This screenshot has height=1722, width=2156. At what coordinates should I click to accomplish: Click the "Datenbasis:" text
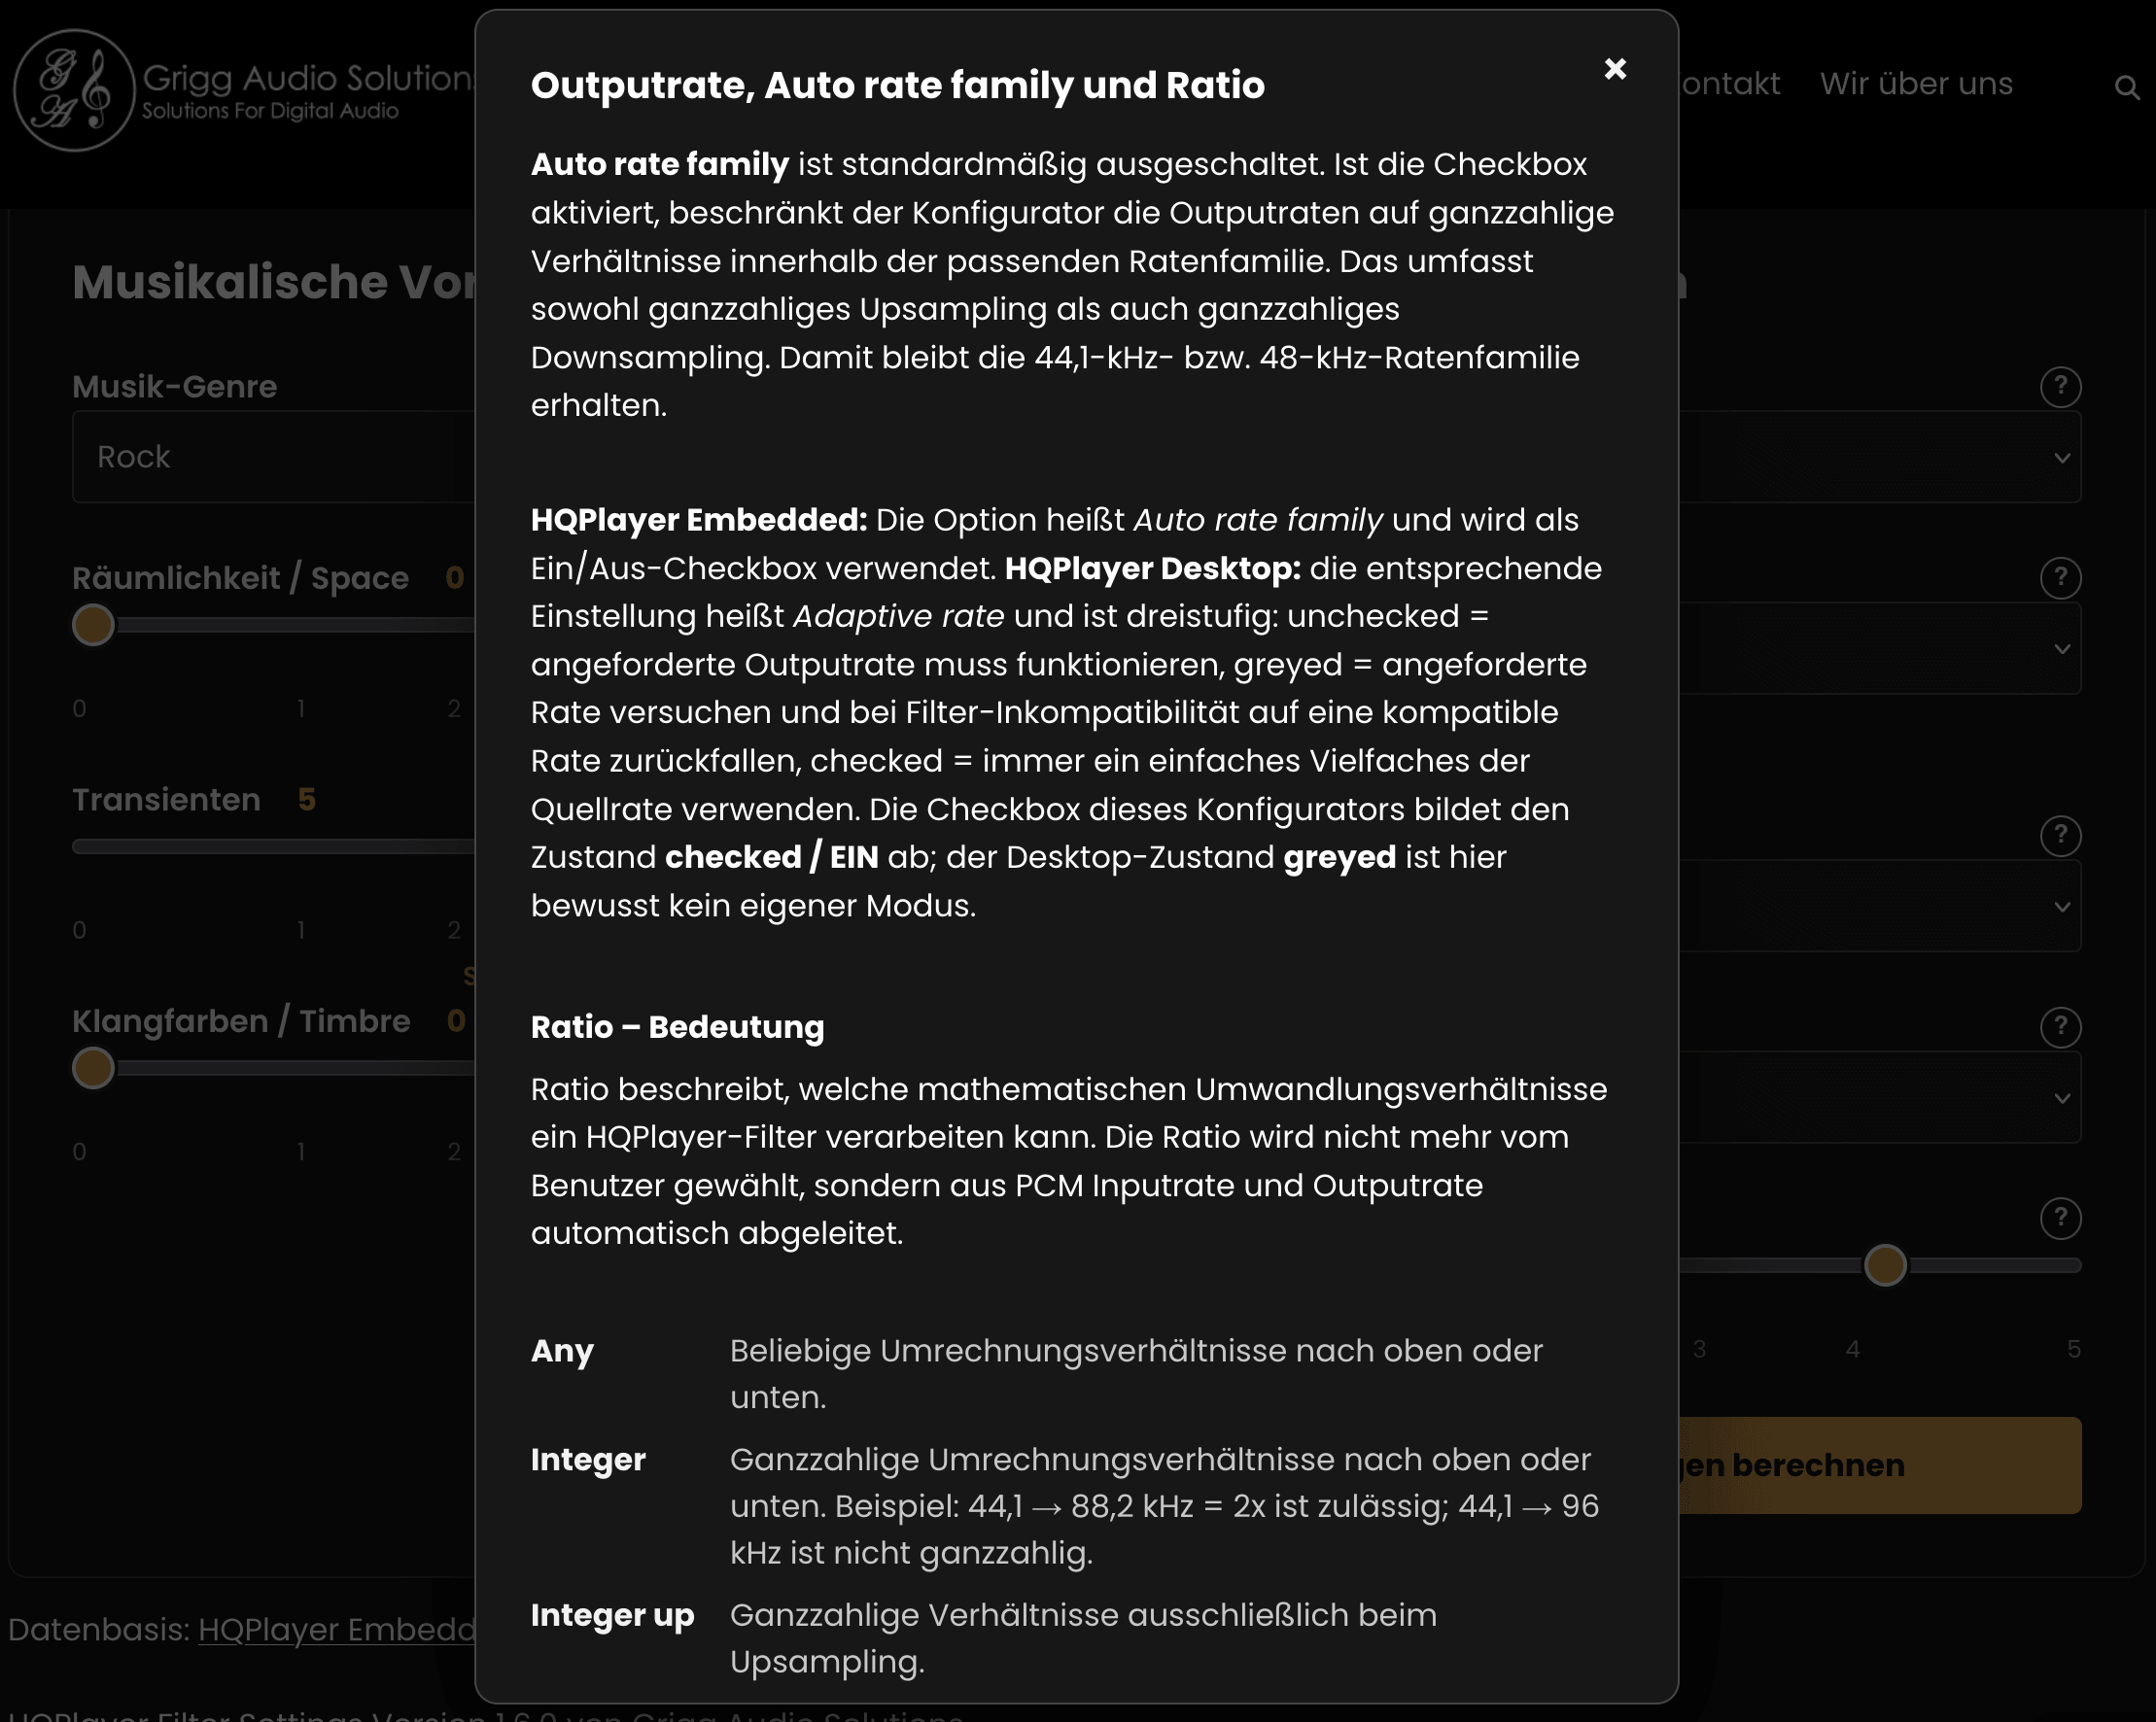(x=98, y=1630)
